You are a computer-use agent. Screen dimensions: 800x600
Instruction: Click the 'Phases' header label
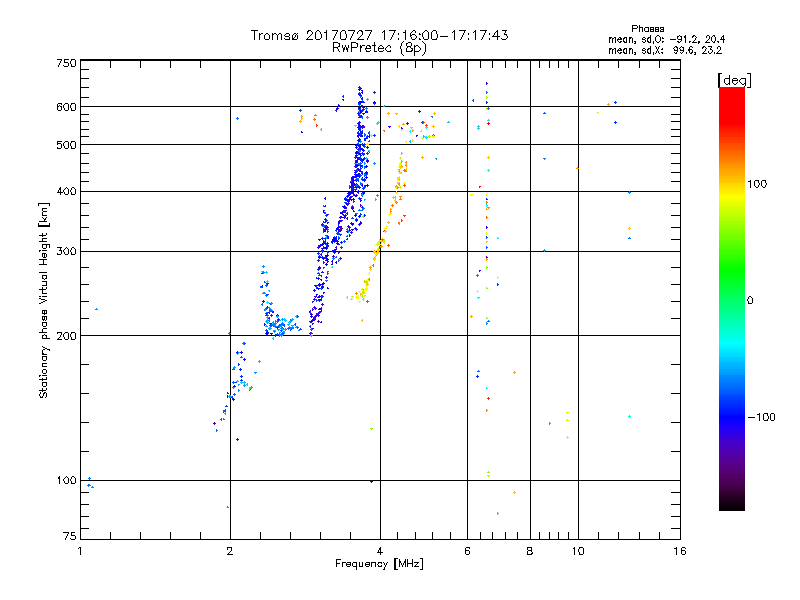click(647, 29)
